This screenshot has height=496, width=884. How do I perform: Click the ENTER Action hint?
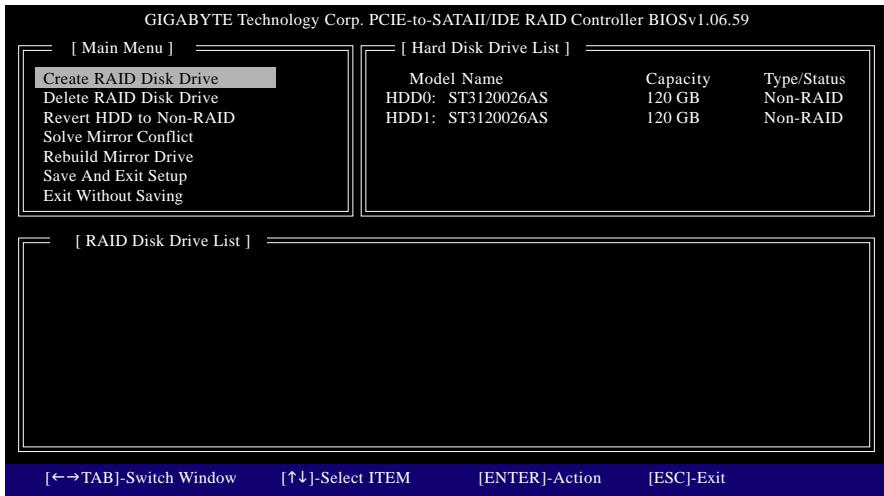point(540,477)
